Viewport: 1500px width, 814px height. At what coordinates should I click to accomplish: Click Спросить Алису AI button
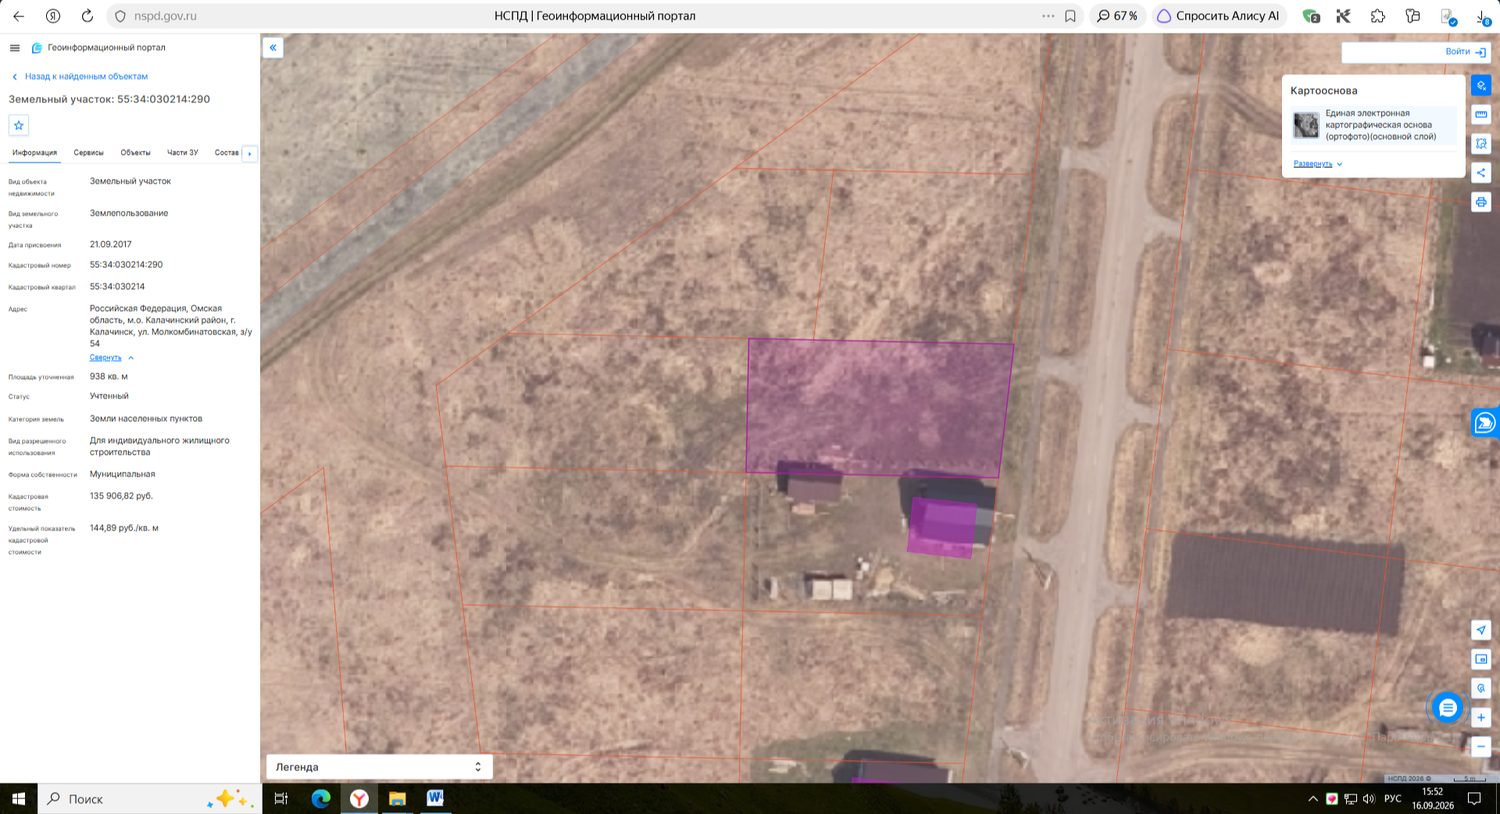(x=1218, y=16)
